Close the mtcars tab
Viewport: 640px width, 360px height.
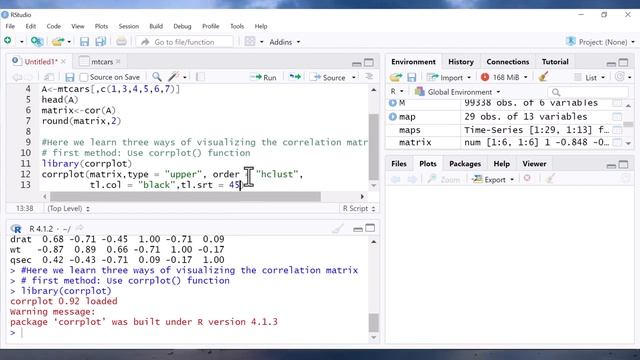(x=118, y=62)
